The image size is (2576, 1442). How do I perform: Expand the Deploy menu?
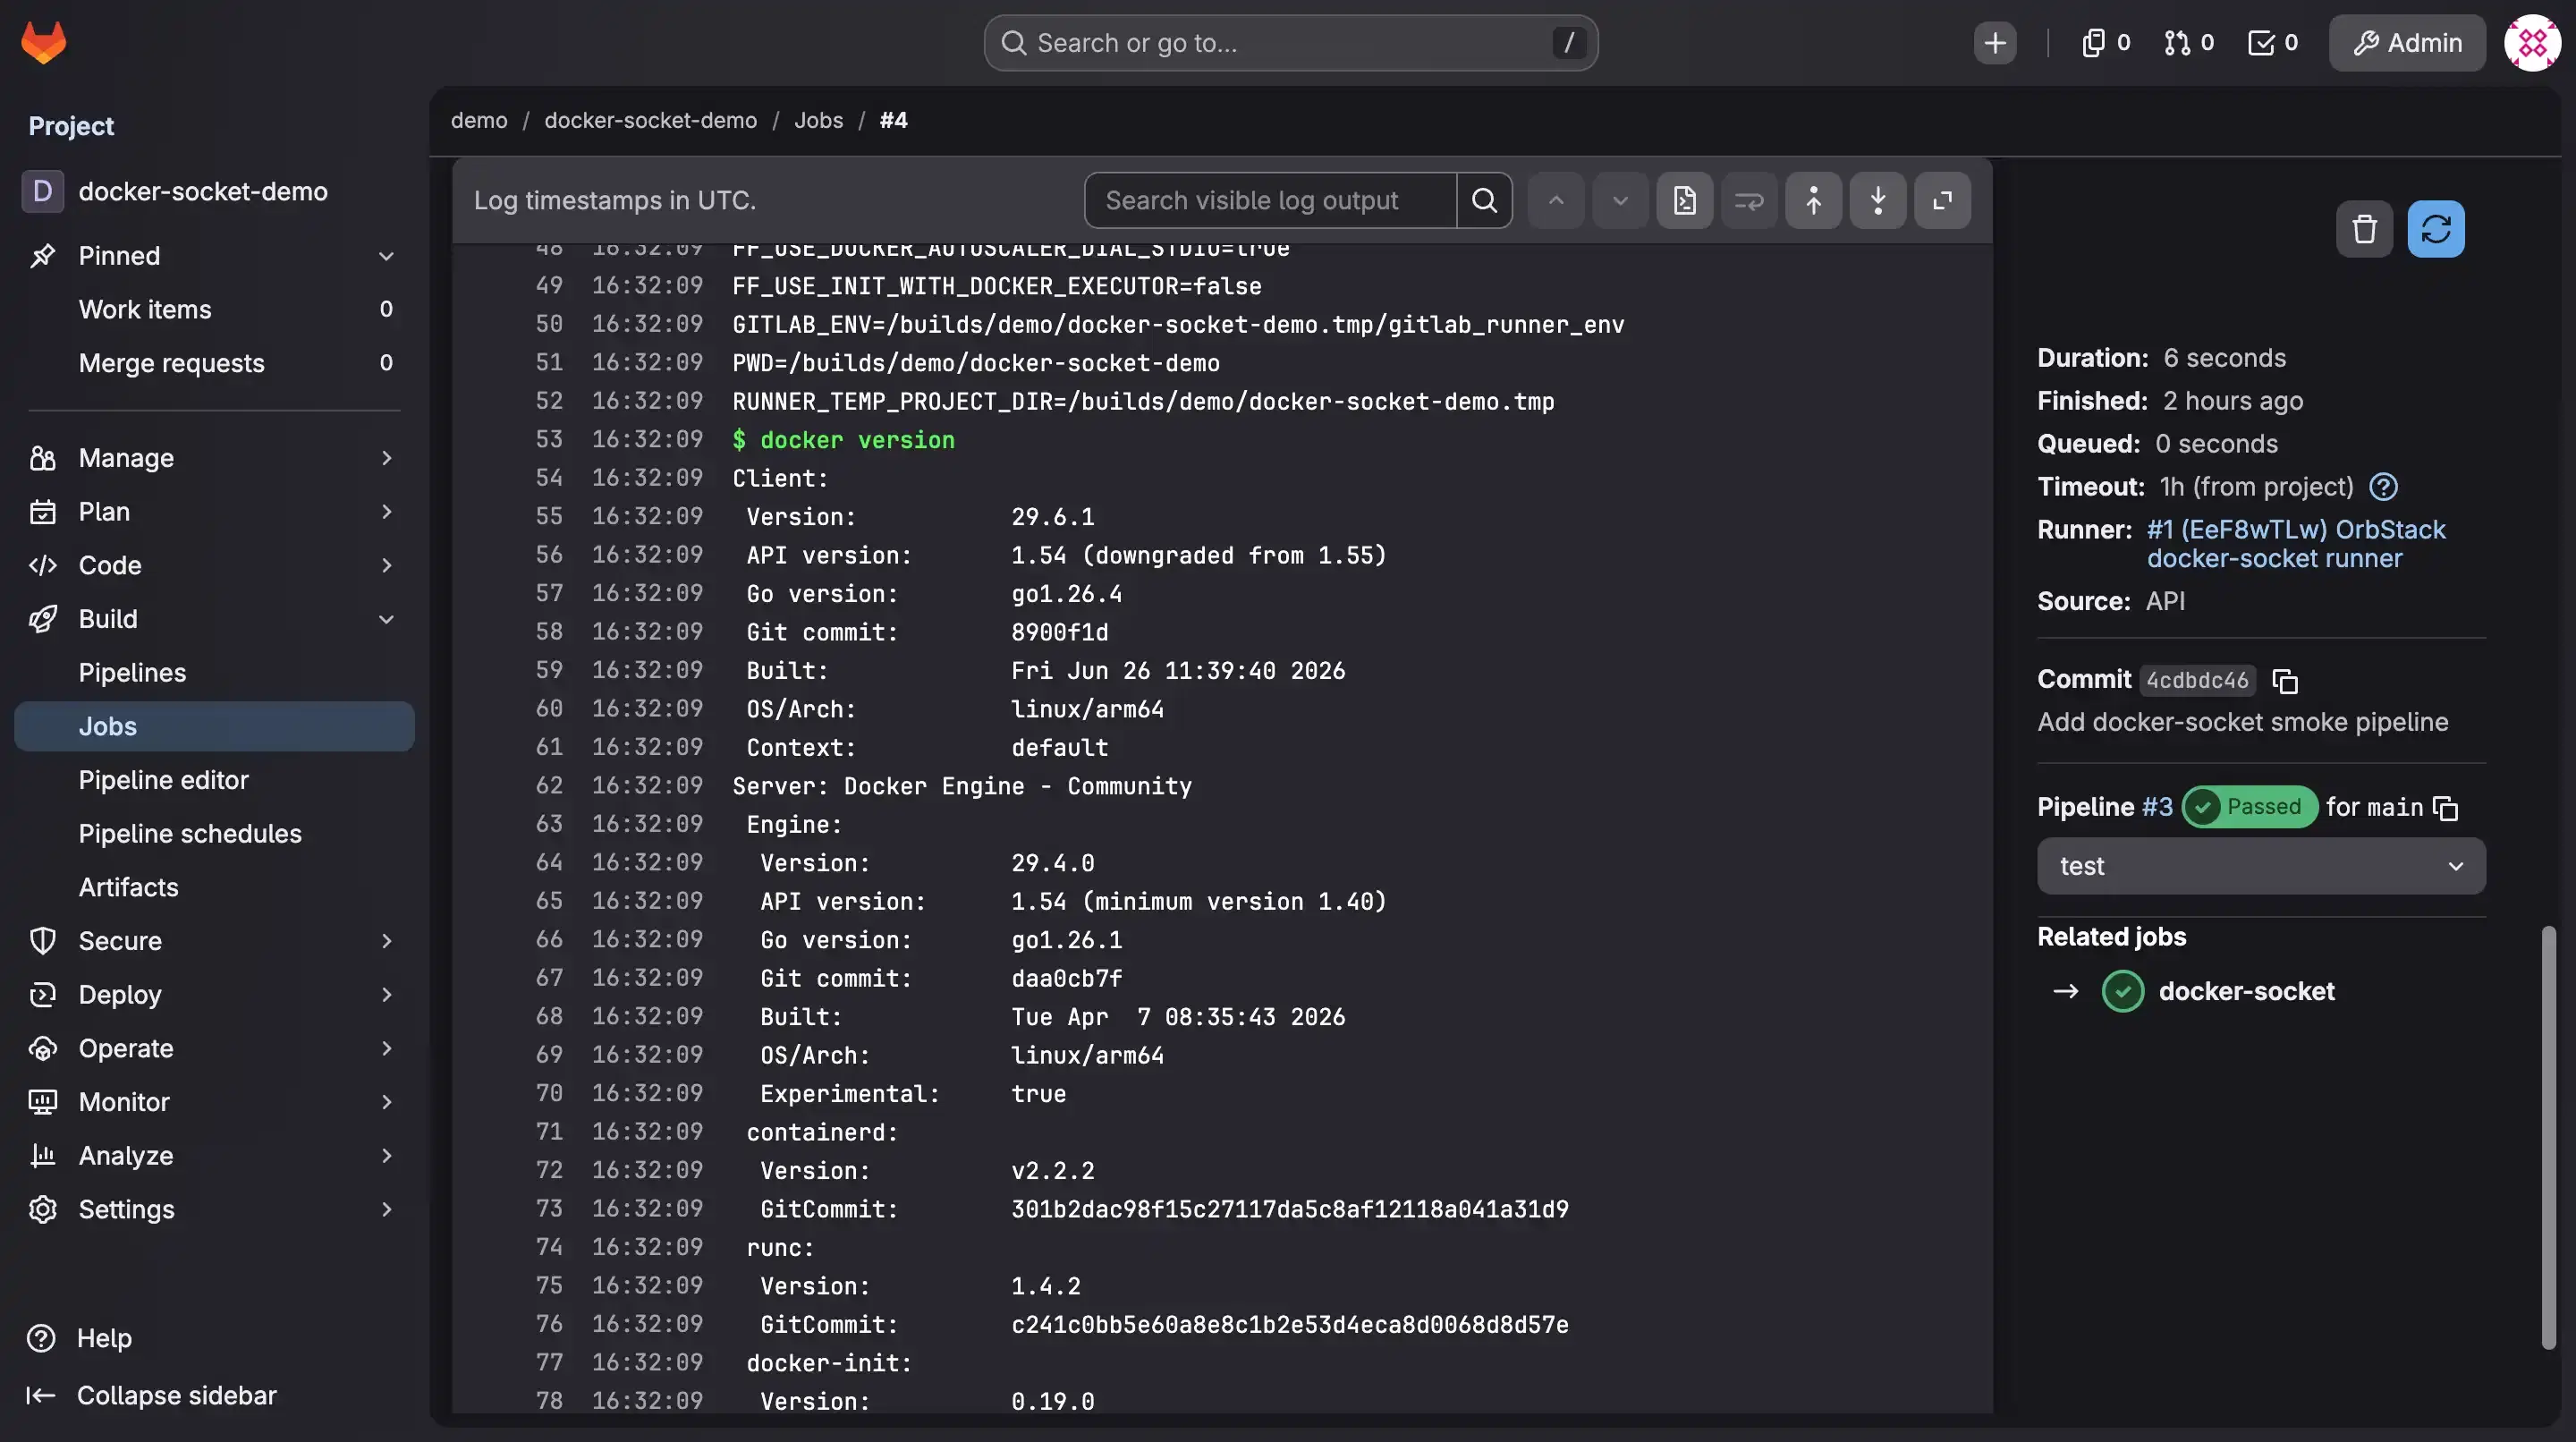coord(214,994)
